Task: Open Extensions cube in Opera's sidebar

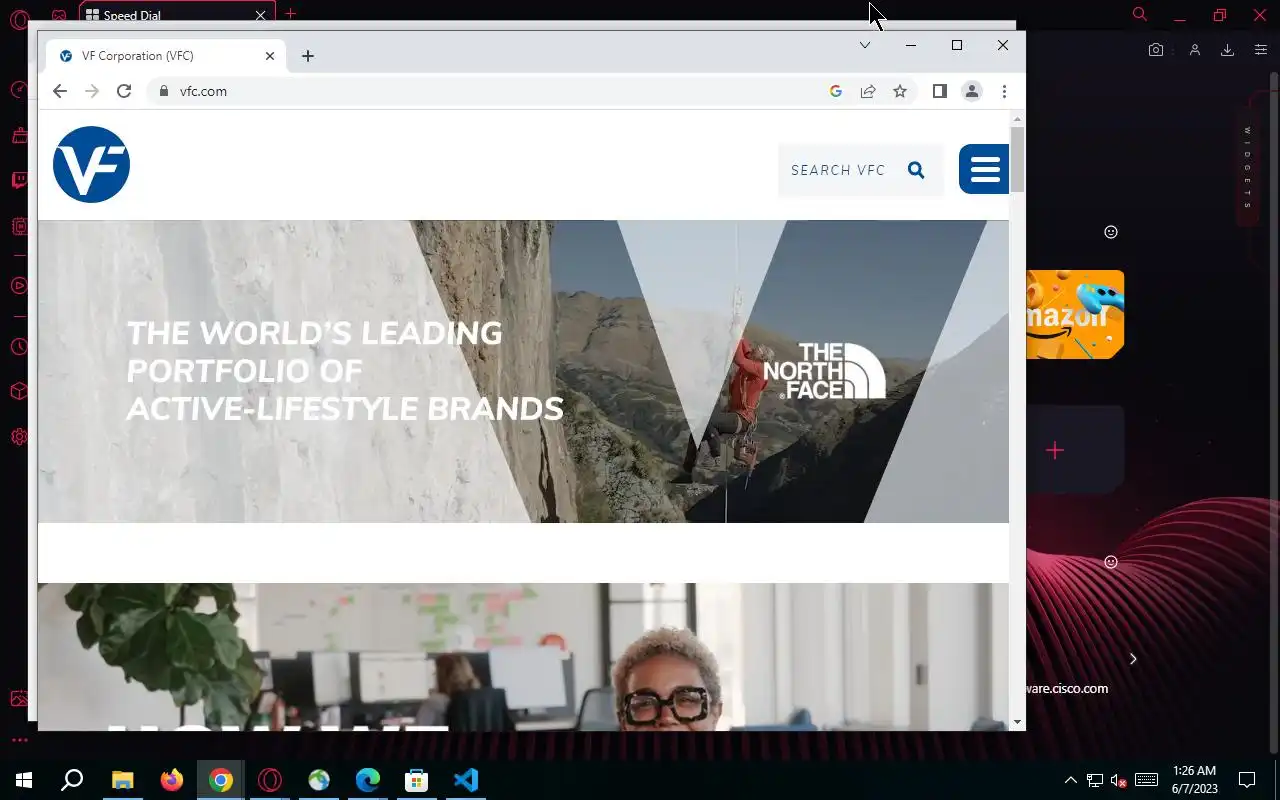Action: [x=19, y=391]
